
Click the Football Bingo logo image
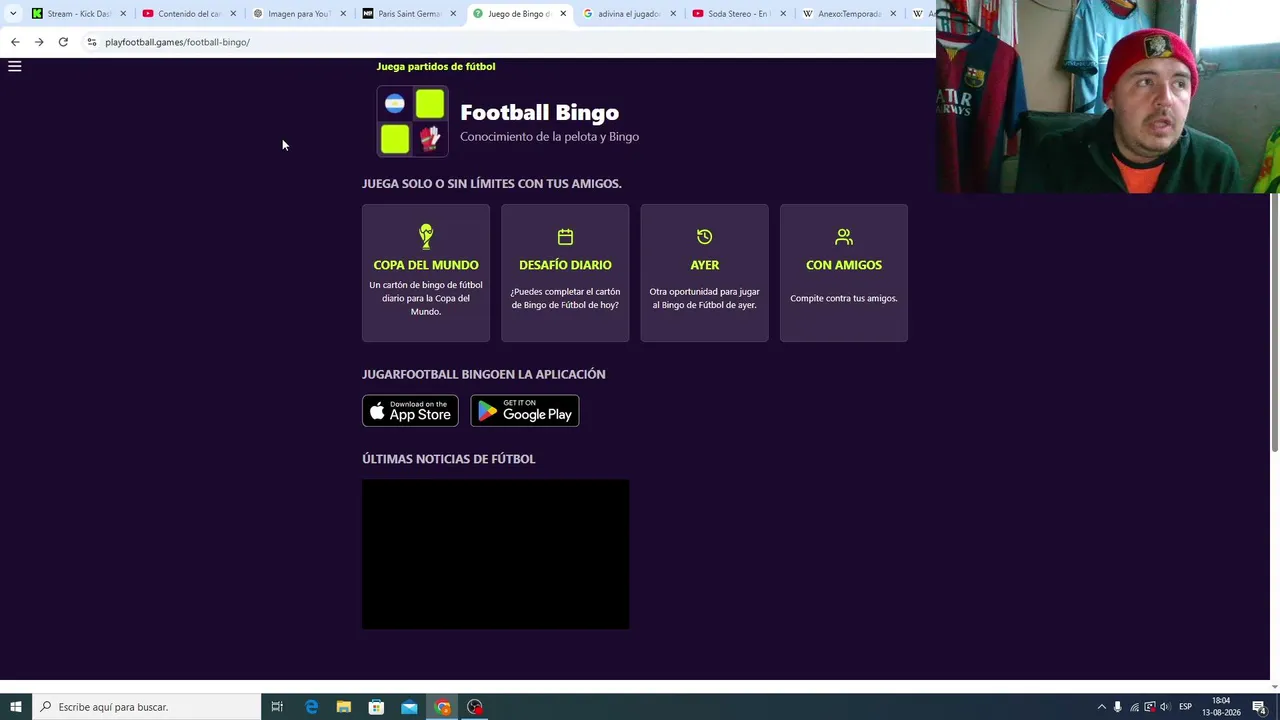(x=413, y=121)
